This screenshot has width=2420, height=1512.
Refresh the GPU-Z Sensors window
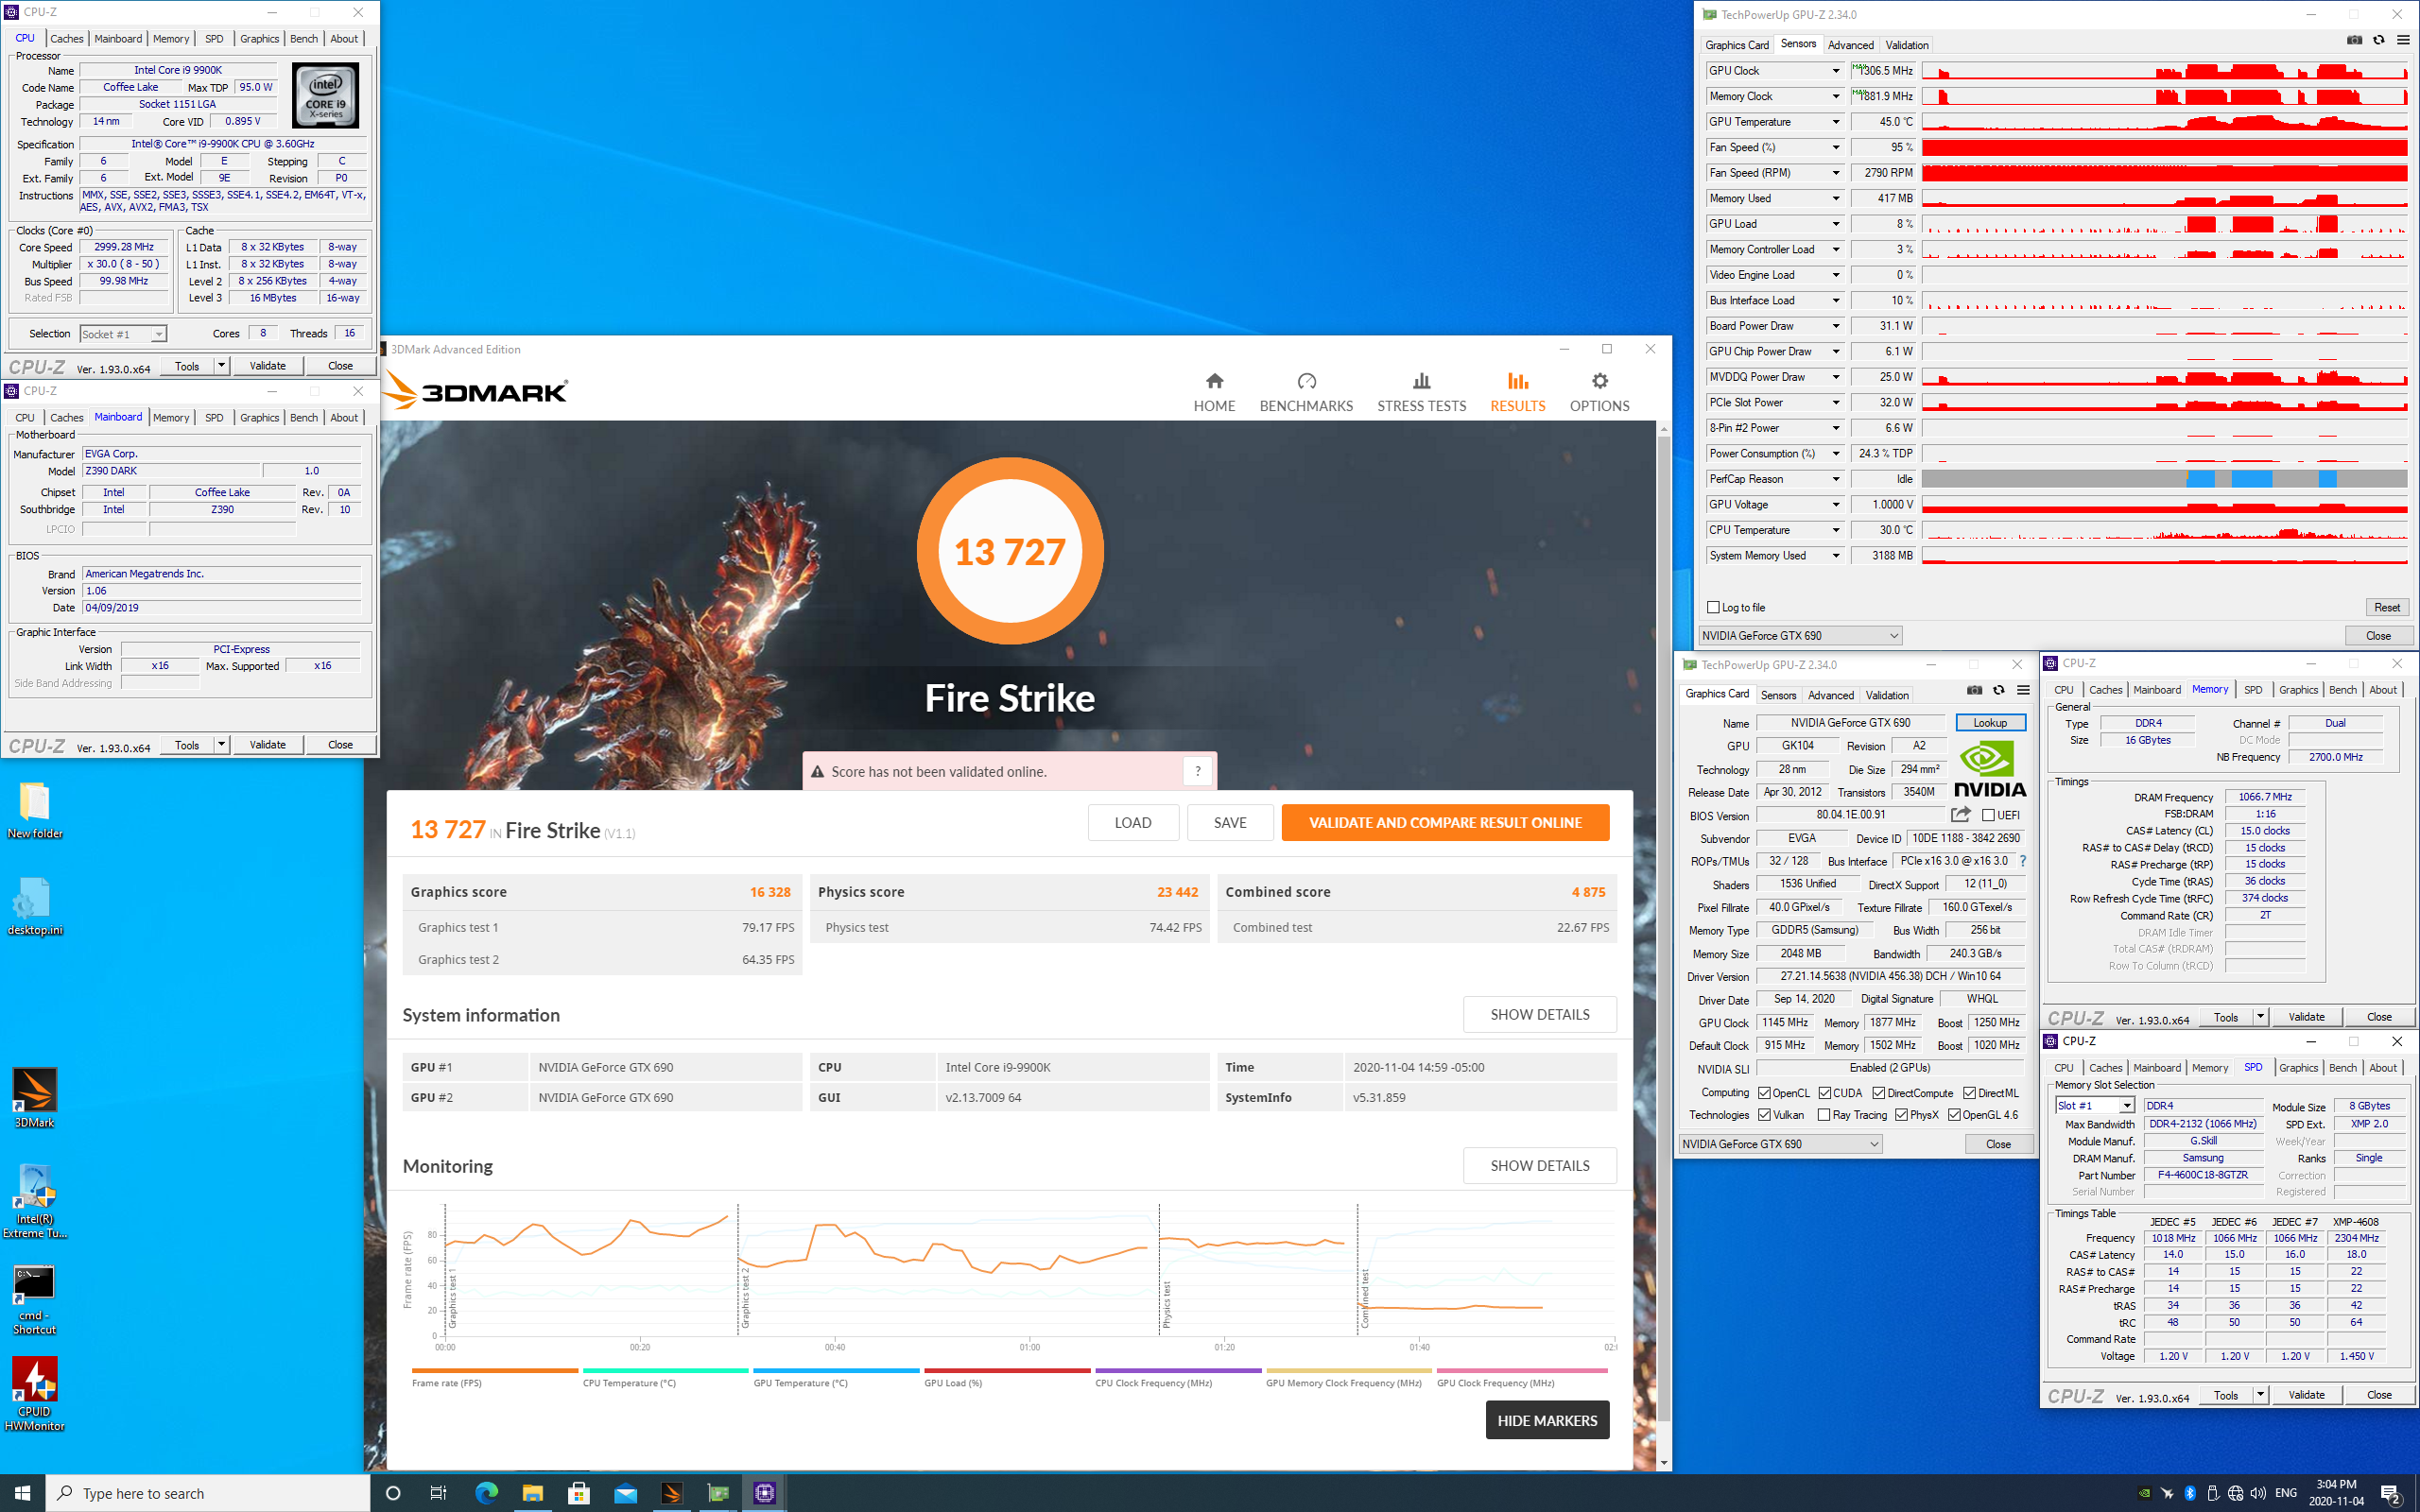(2379, 40)
